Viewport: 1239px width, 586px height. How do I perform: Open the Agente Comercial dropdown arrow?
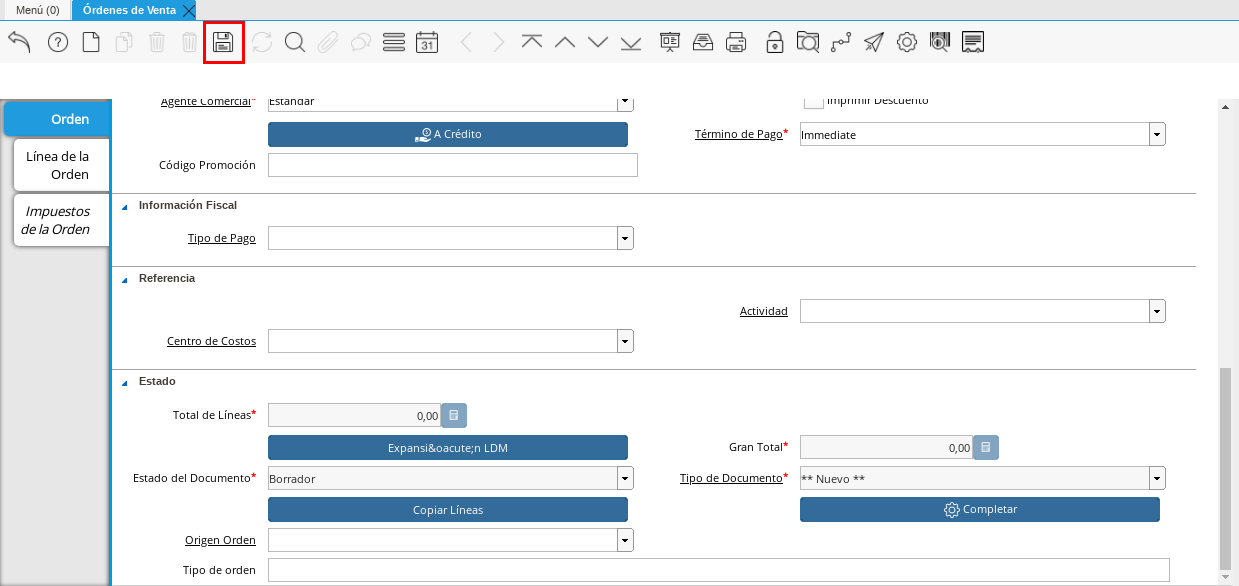pos(625,102)
